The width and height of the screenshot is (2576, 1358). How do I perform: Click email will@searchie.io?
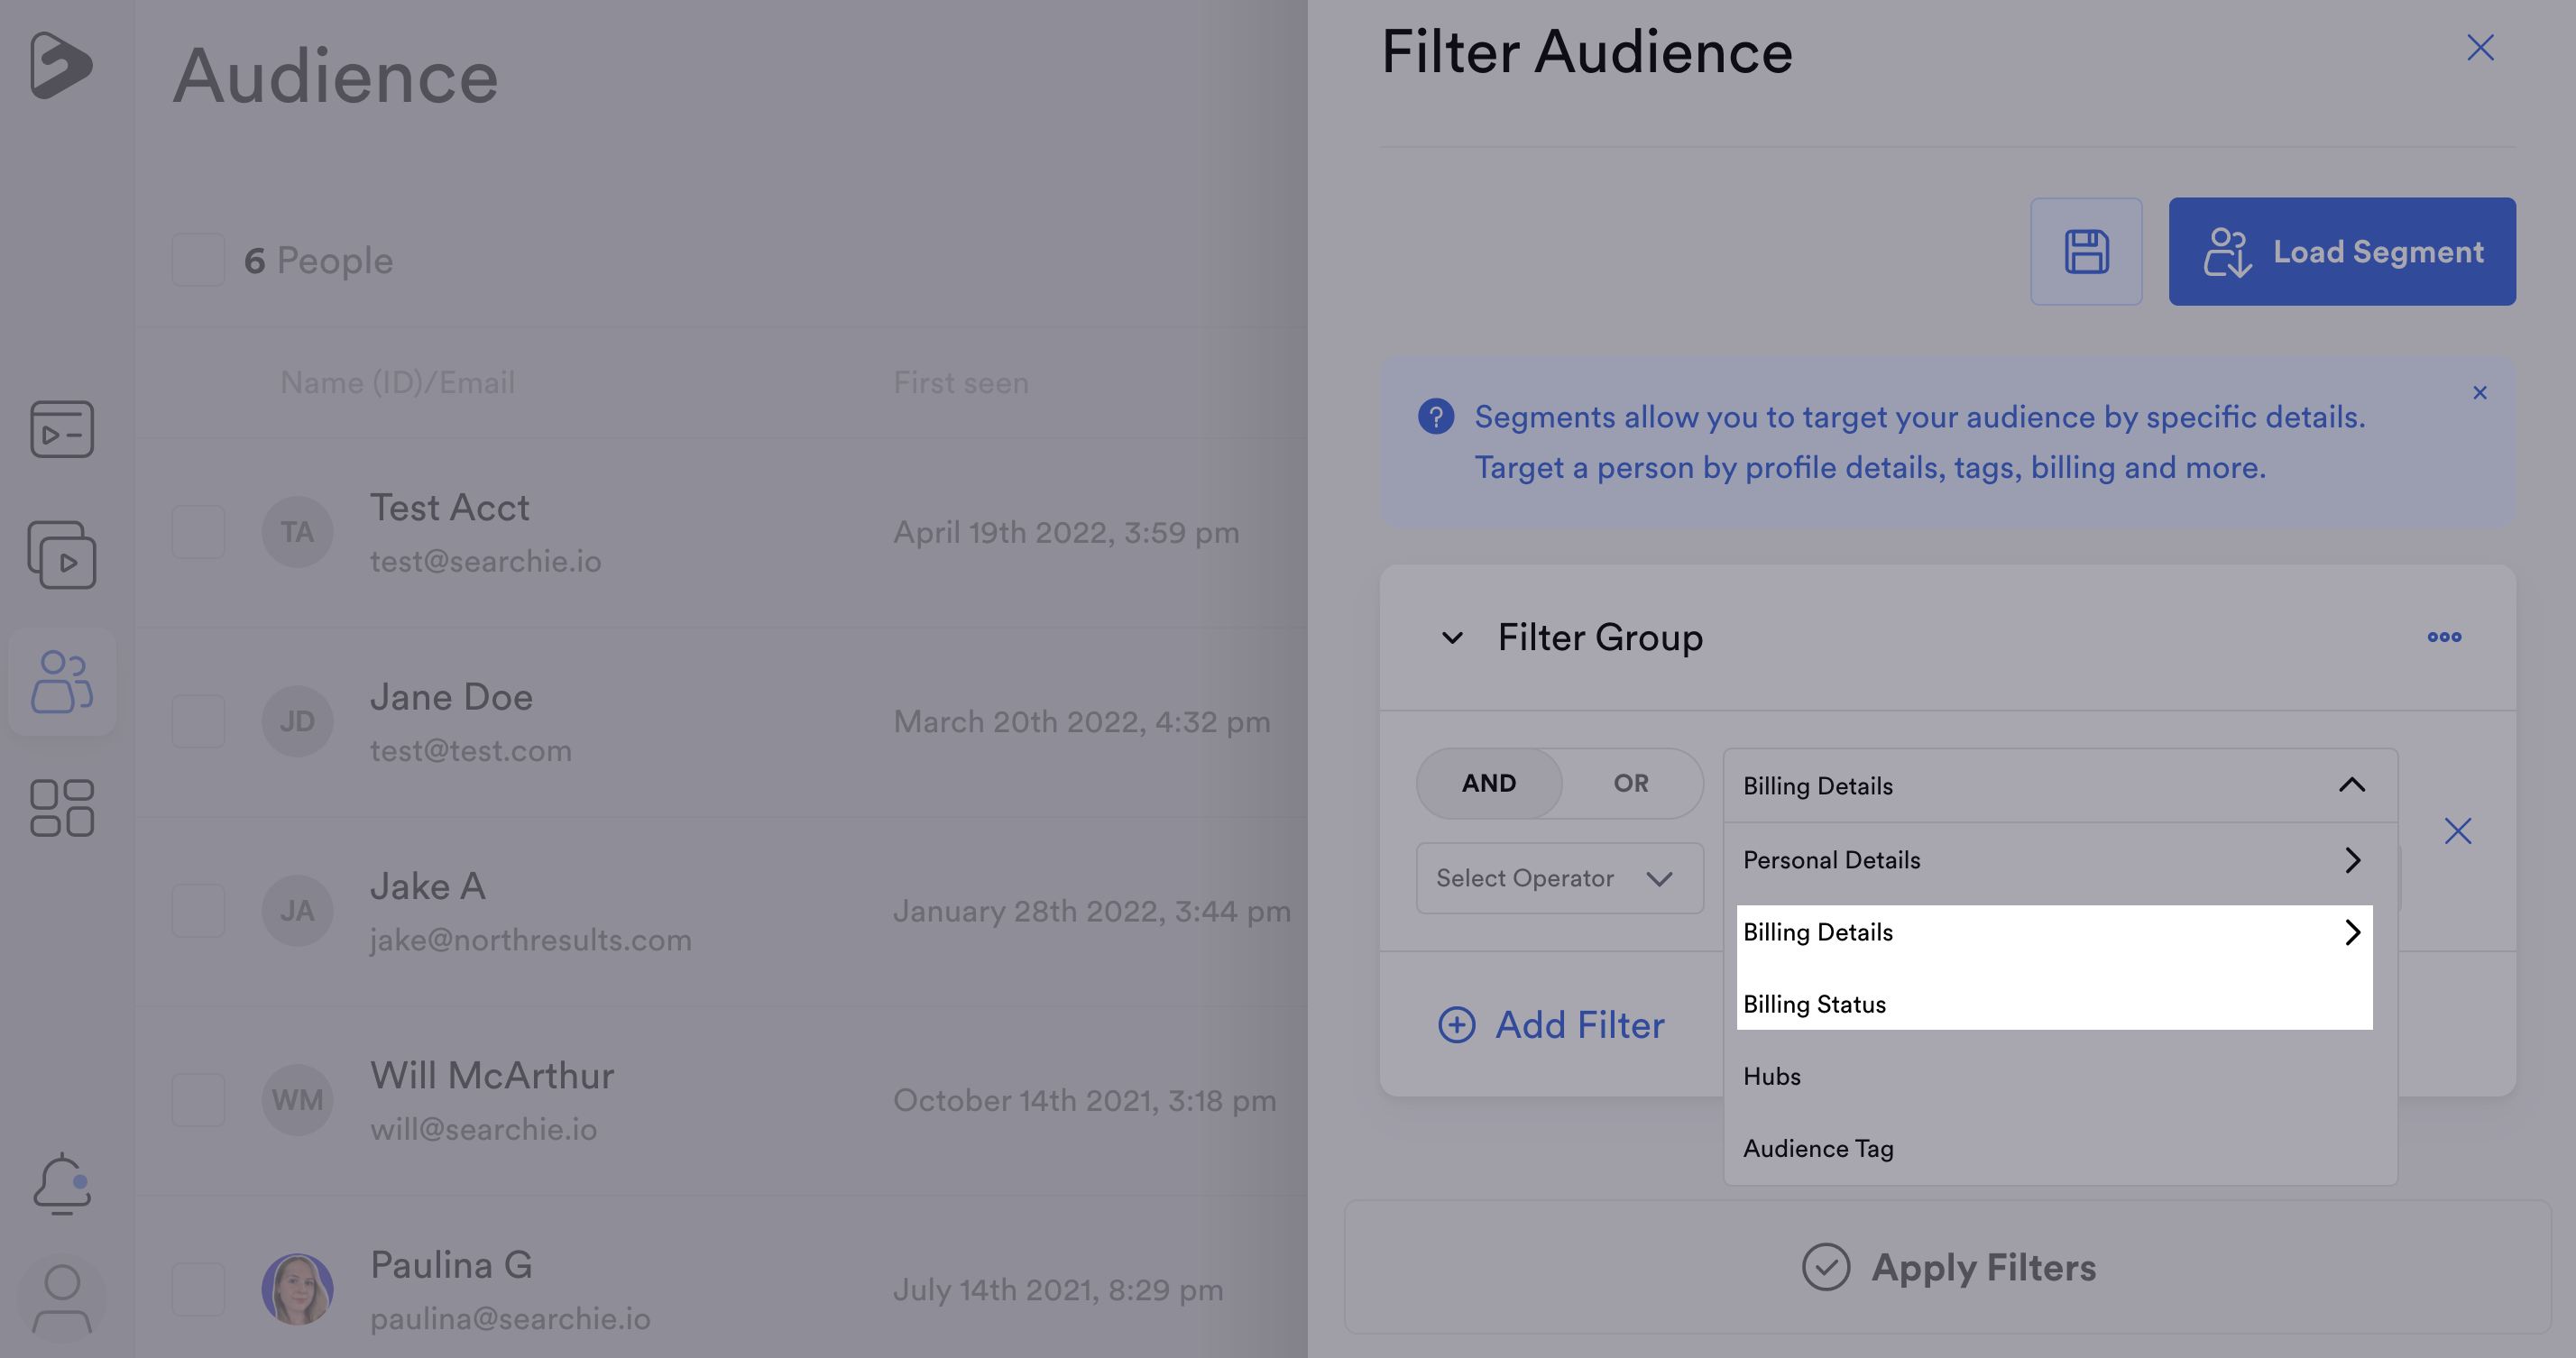point(483,1129)
